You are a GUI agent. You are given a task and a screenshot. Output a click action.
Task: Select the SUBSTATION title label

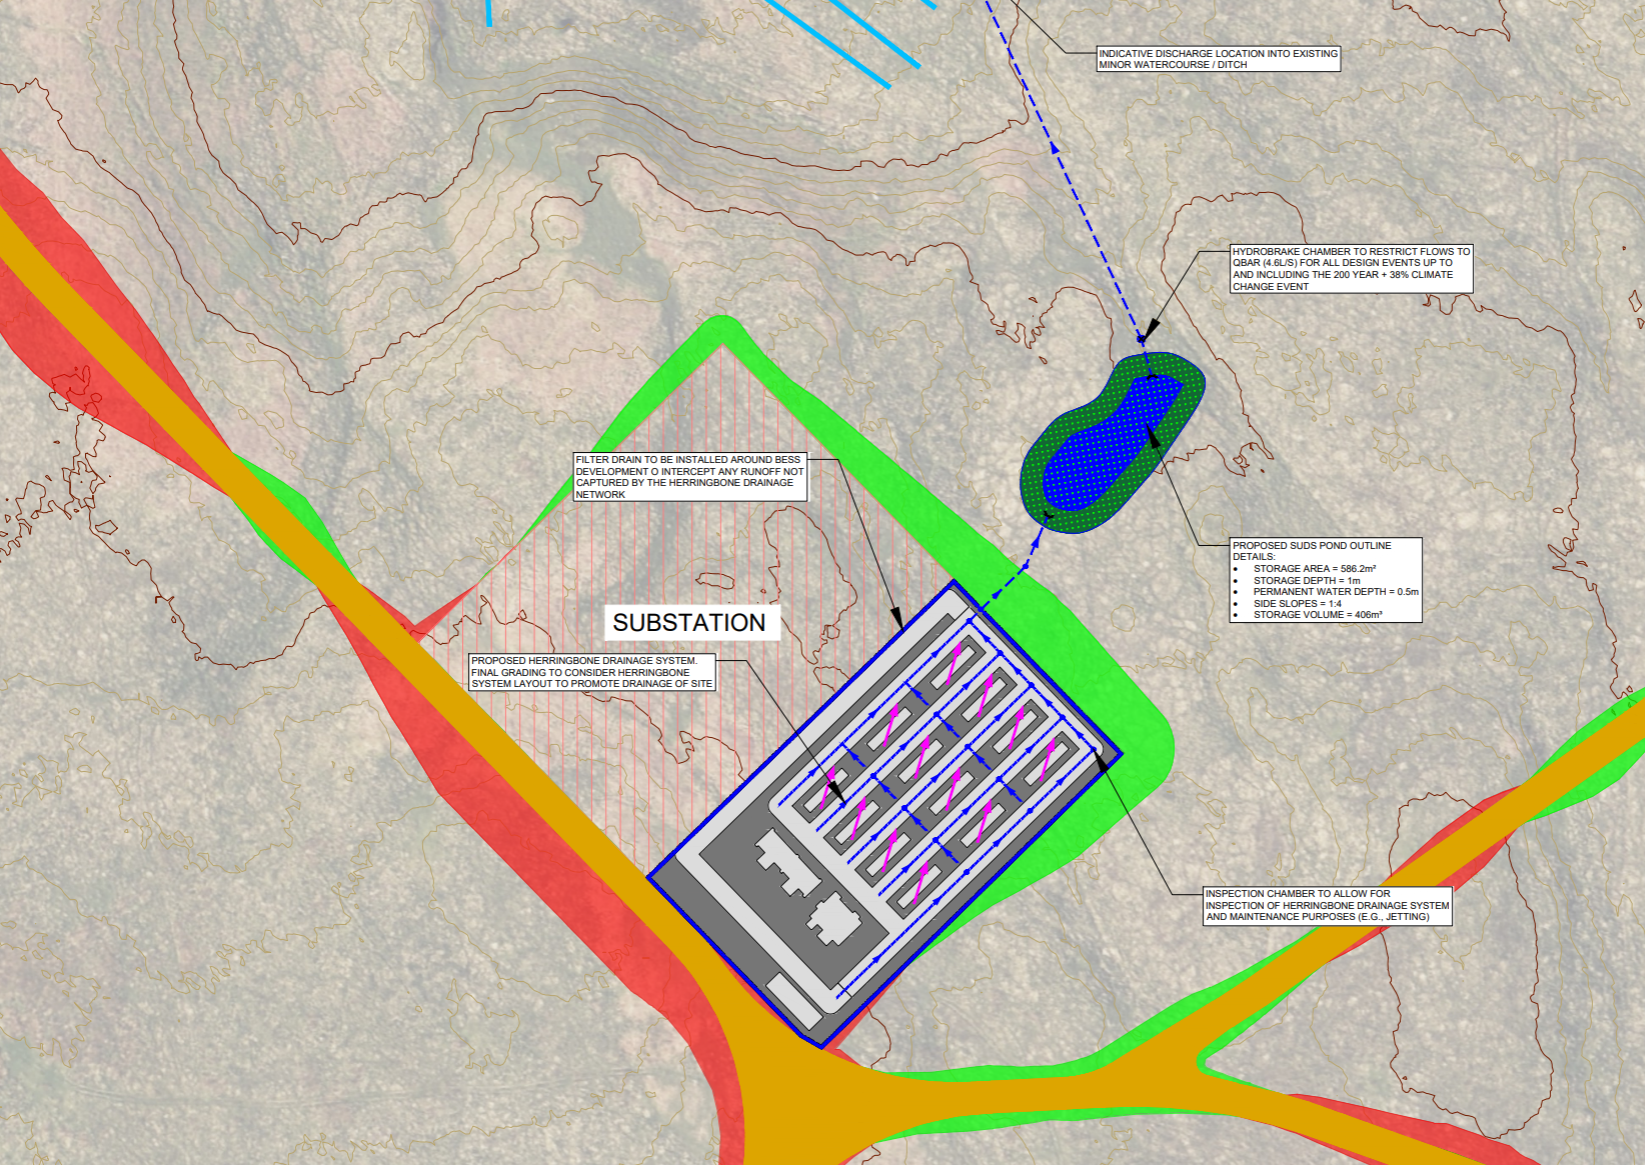(x=690, y=623)
